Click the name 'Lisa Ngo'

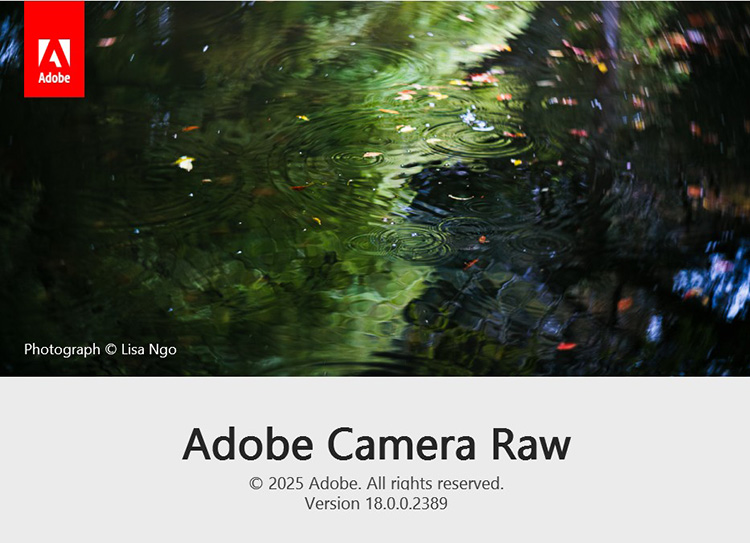click(x=149, y=350)
